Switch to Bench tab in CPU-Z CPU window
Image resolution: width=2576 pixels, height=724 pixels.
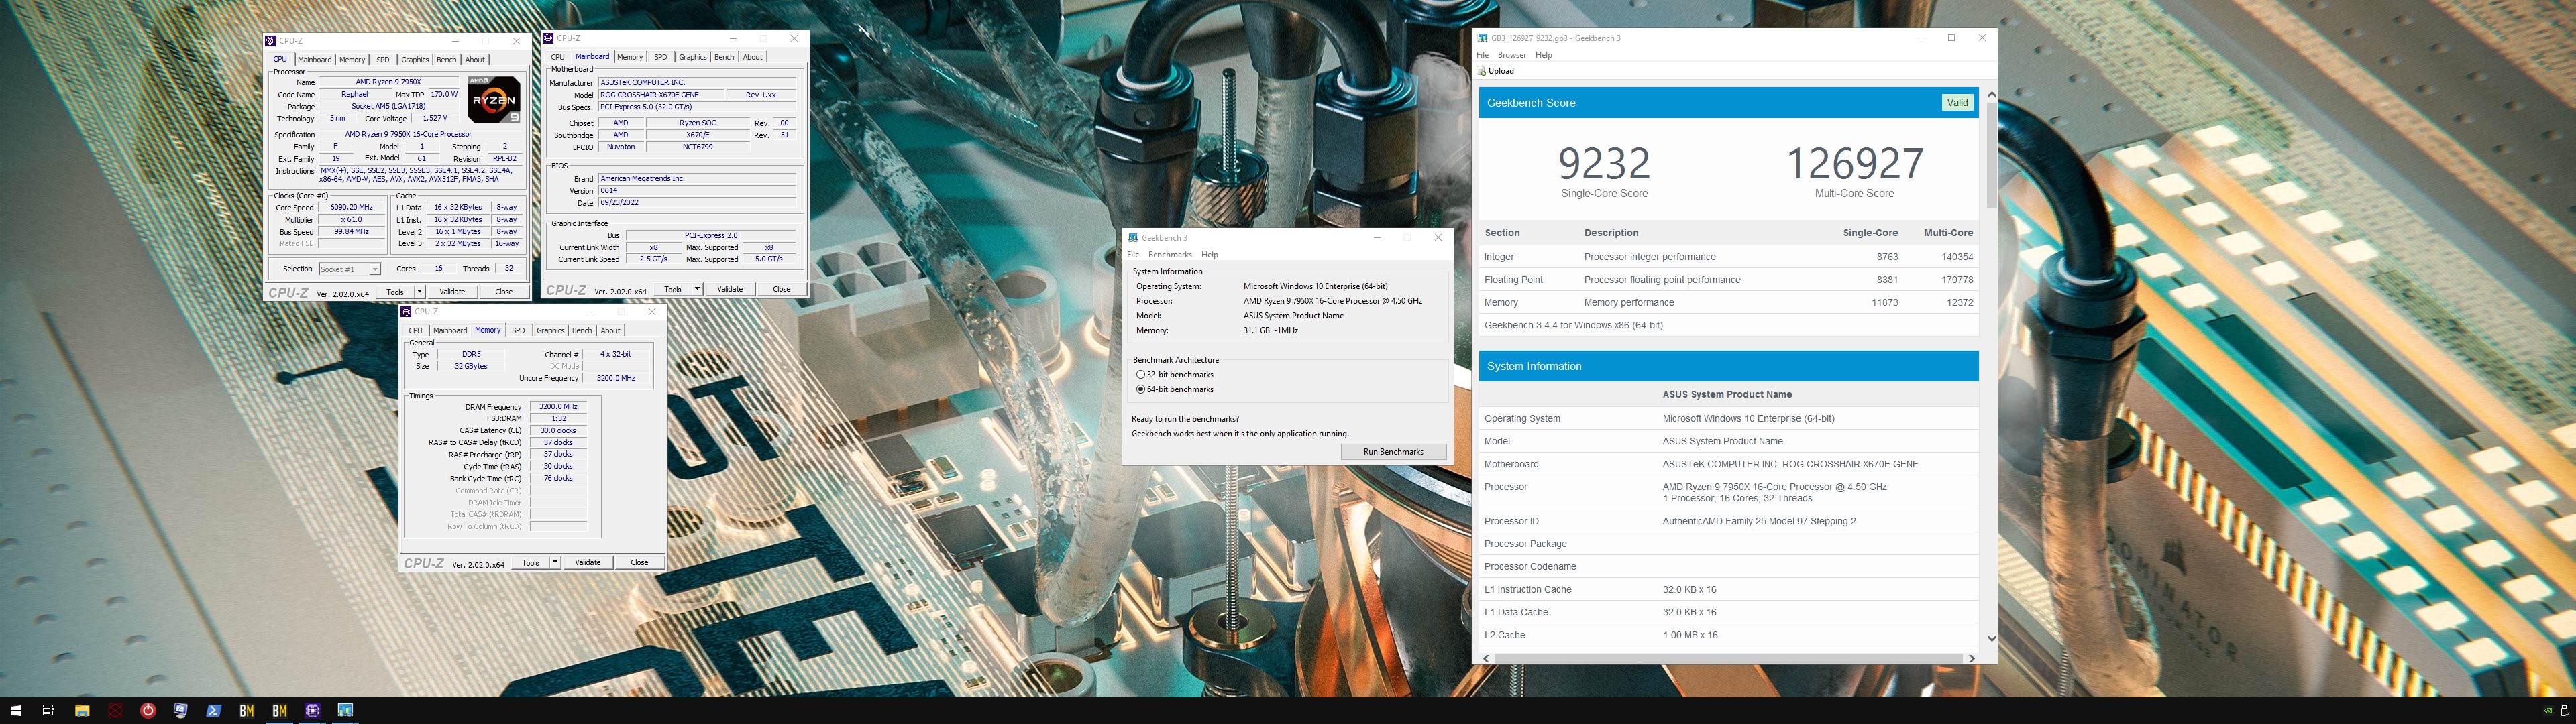(446, 60)
